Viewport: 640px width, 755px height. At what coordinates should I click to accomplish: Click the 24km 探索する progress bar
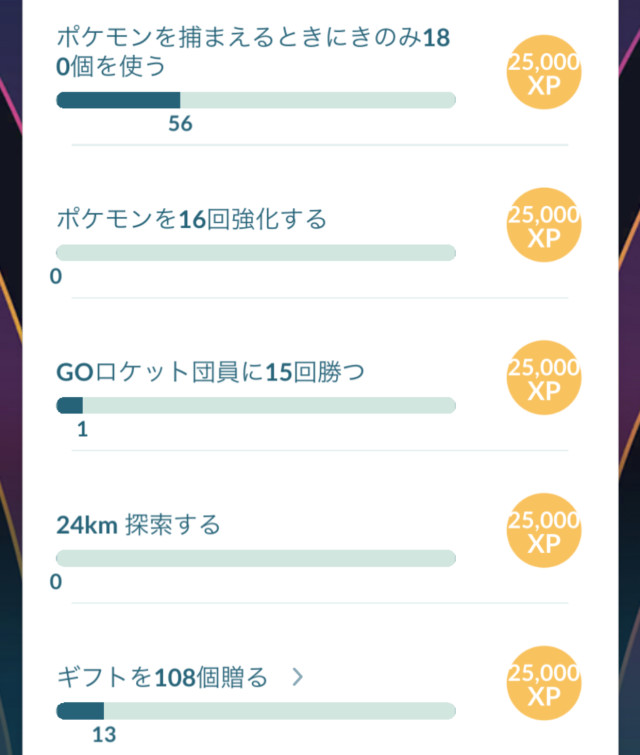click(x=256, y=557)
